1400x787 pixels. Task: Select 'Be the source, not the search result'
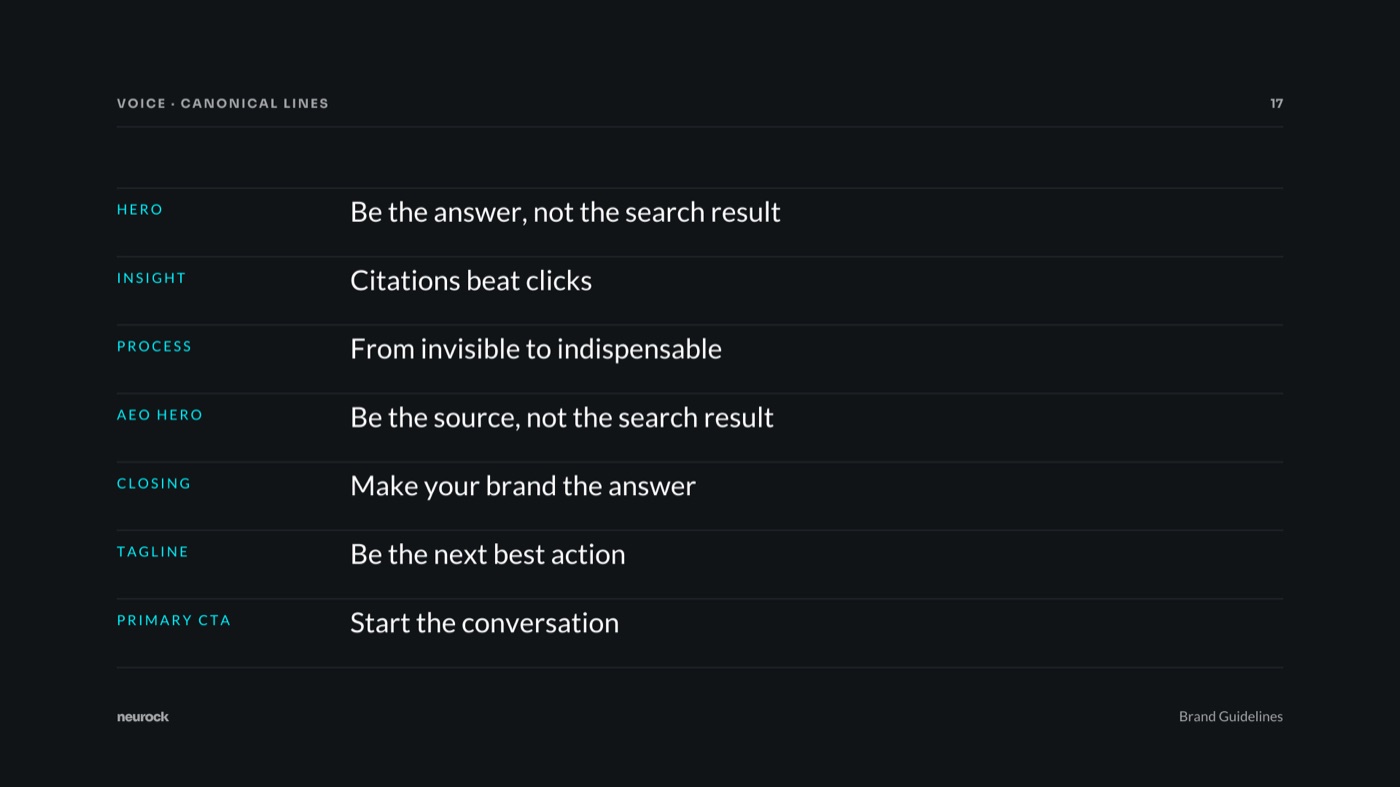[x=562, y=418]
